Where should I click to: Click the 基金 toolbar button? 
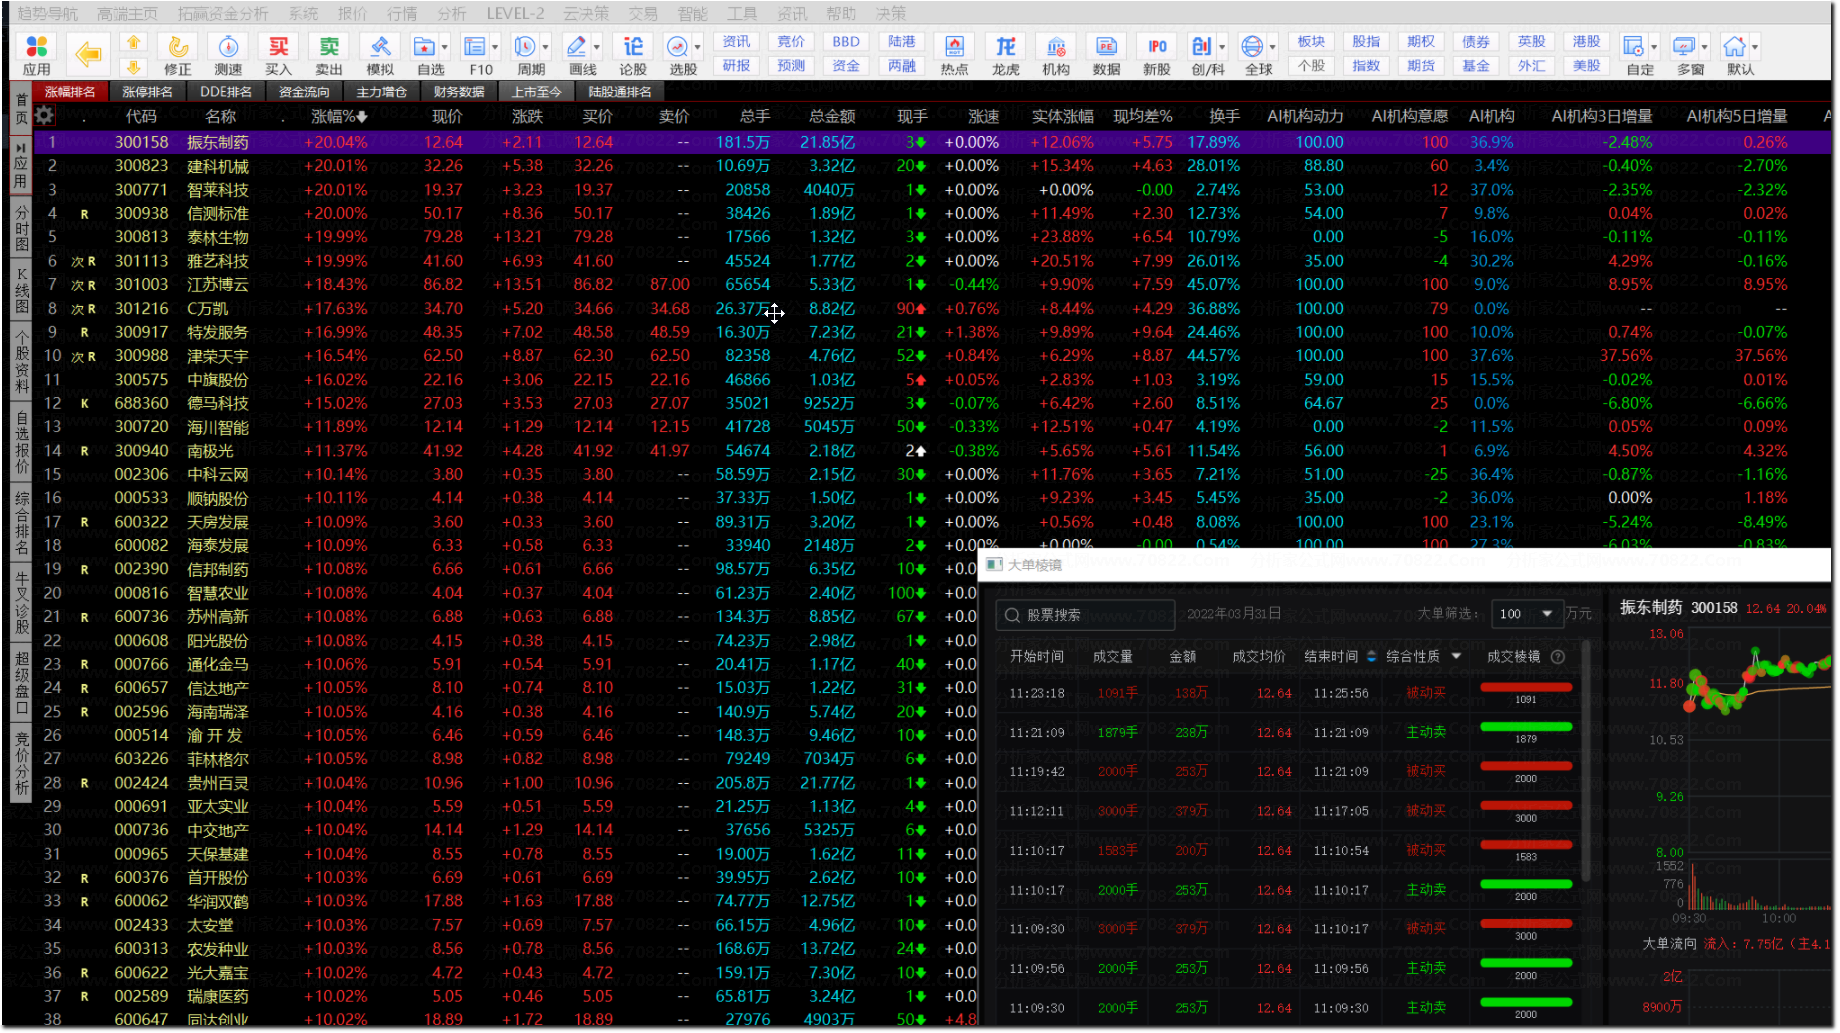click(x=1476, y=66)
